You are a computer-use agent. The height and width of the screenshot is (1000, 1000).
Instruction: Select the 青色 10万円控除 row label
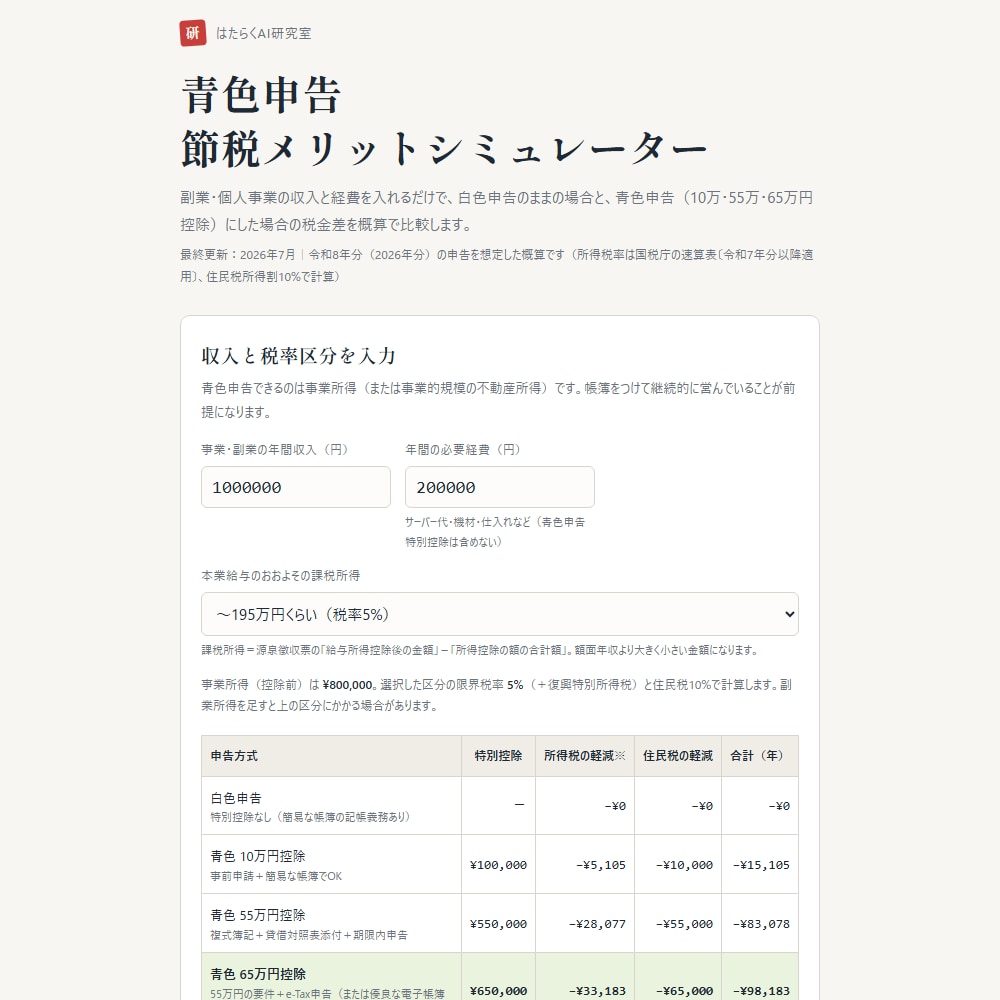tap(258, 856)
